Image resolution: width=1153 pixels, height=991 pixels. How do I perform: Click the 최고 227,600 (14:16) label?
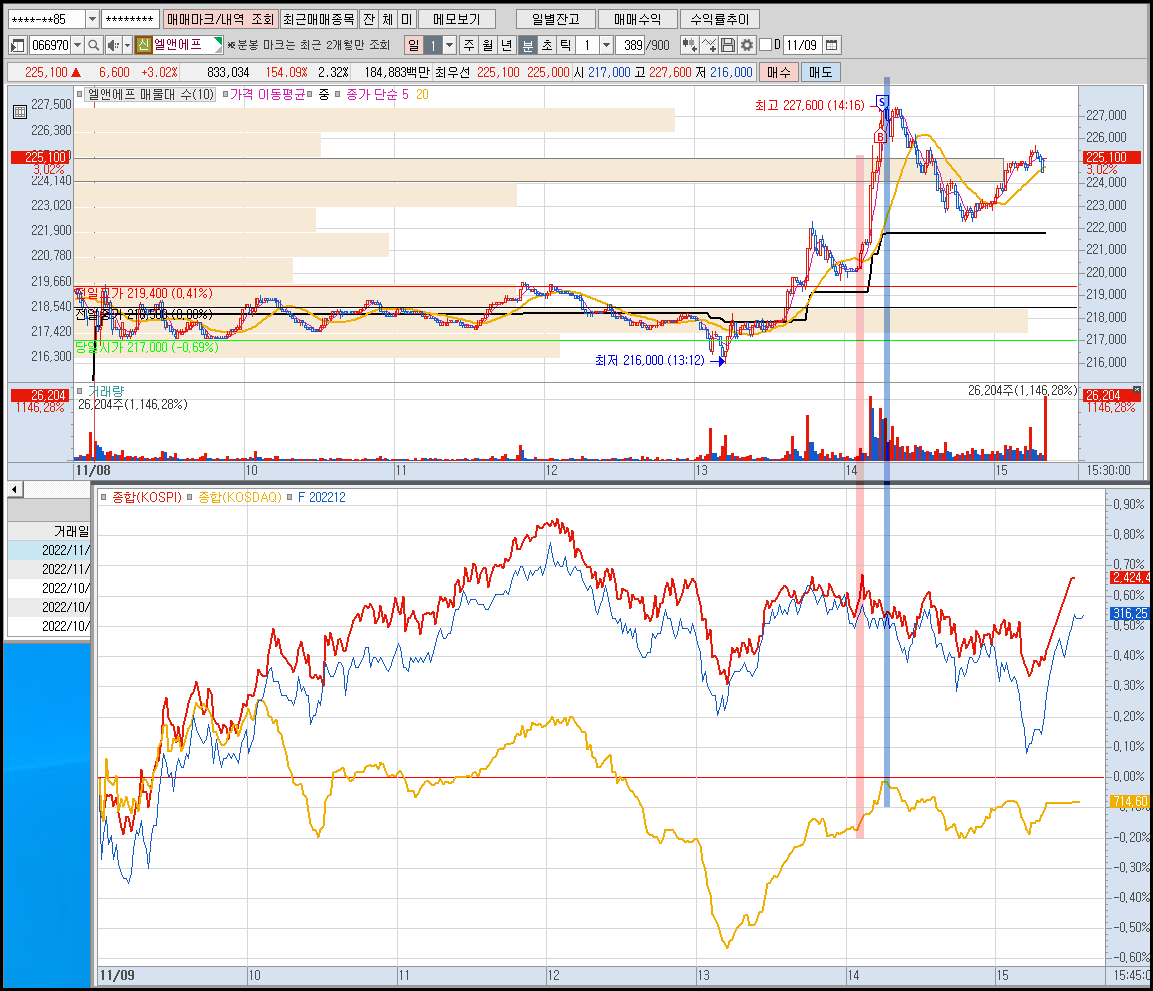point(810,105)
